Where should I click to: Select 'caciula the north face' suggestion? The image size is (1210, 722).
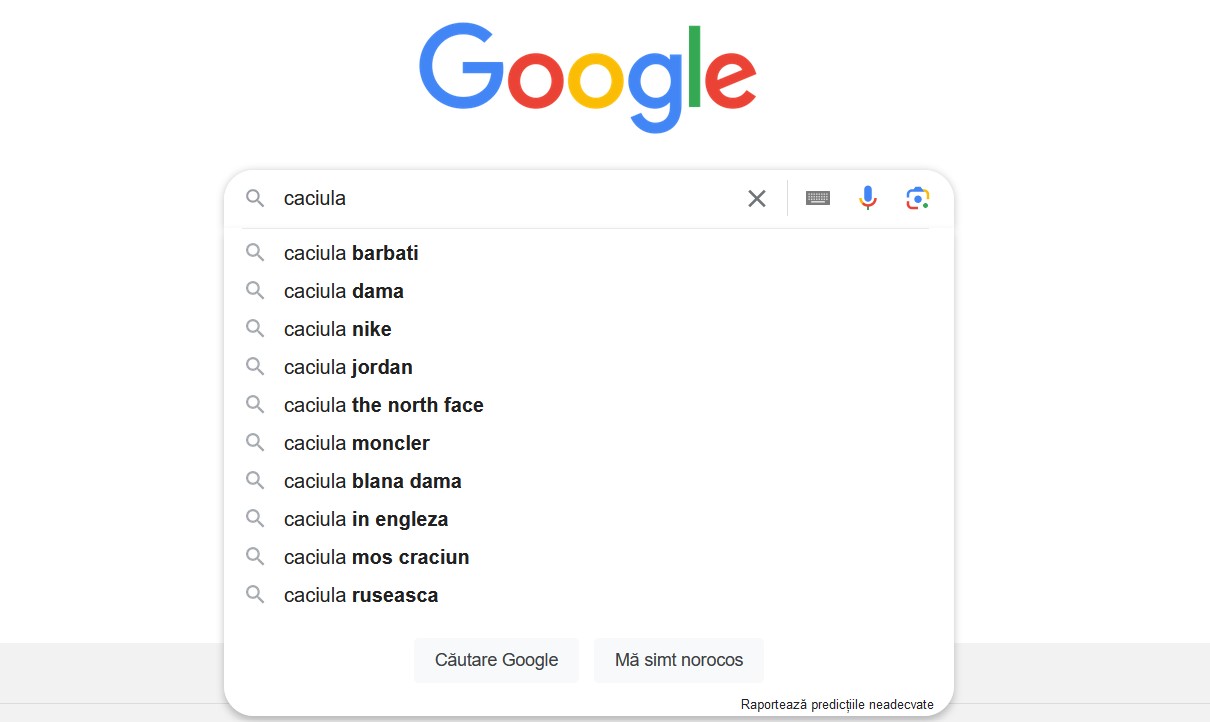(384, 405)
